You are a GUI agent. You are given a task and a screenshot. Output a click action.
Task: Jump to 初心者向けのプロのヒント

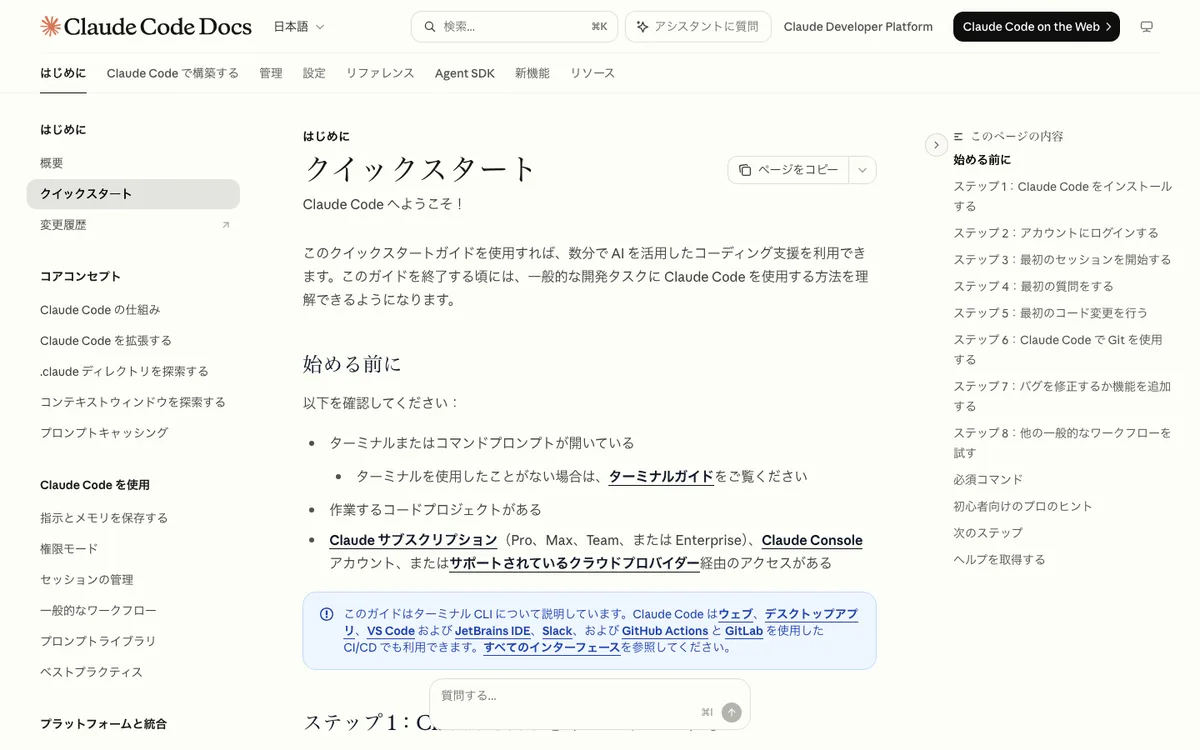1023,506
